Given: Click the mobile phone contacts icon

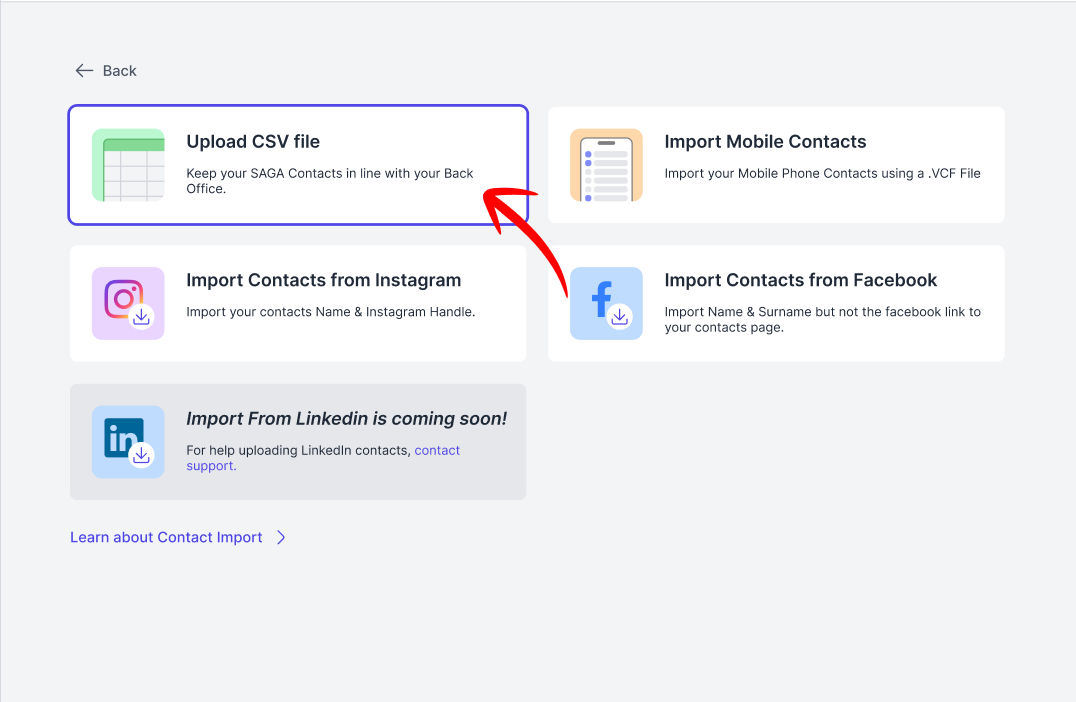Looking at the screenshot, I should tap(606, 165).
